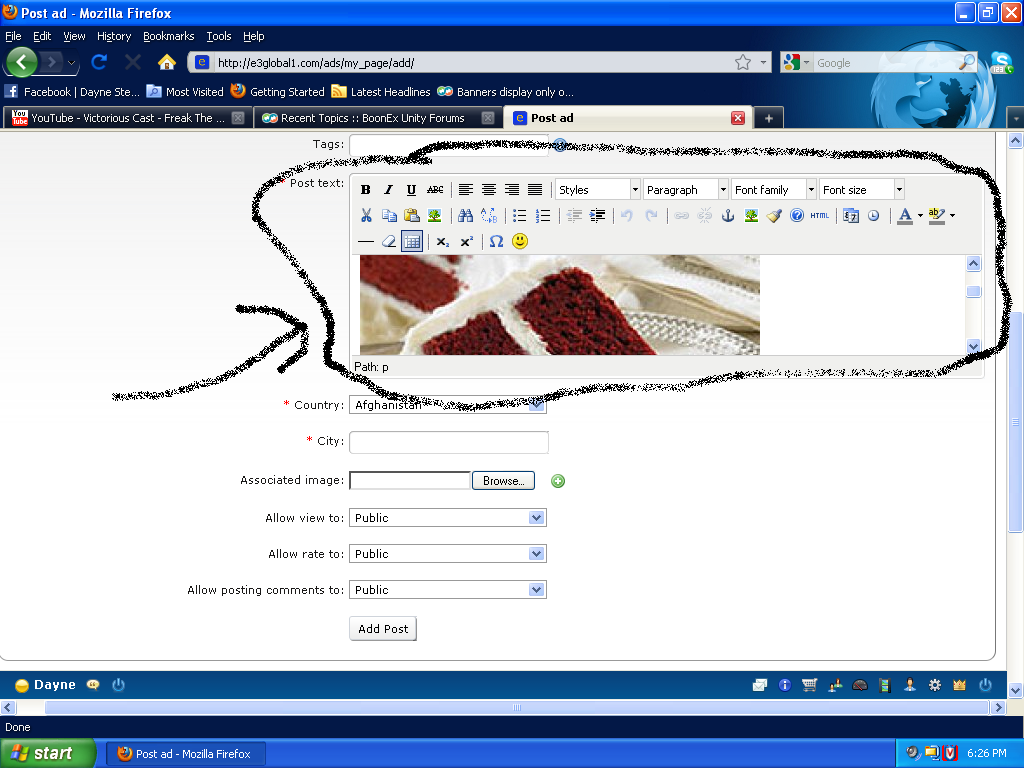
Task: Insert an anchor with the anchor icon
Action: pos(728,215)
